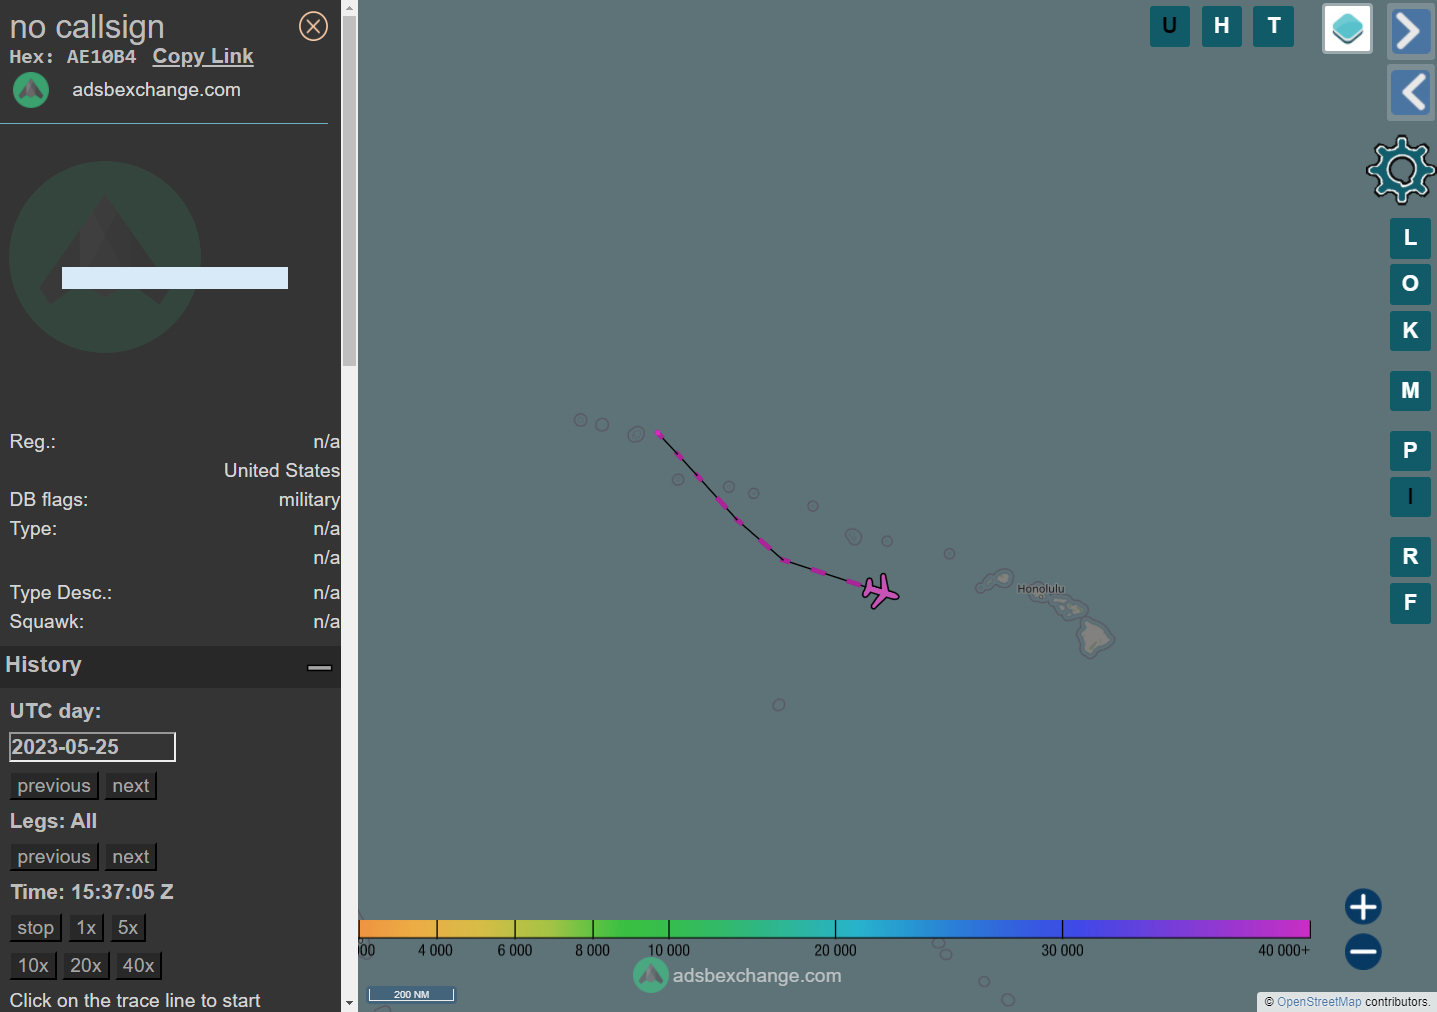Click the sidebar vertical scrollbar thumb
This screenshot has width=1437, height=1012.
tap(349, 190)
